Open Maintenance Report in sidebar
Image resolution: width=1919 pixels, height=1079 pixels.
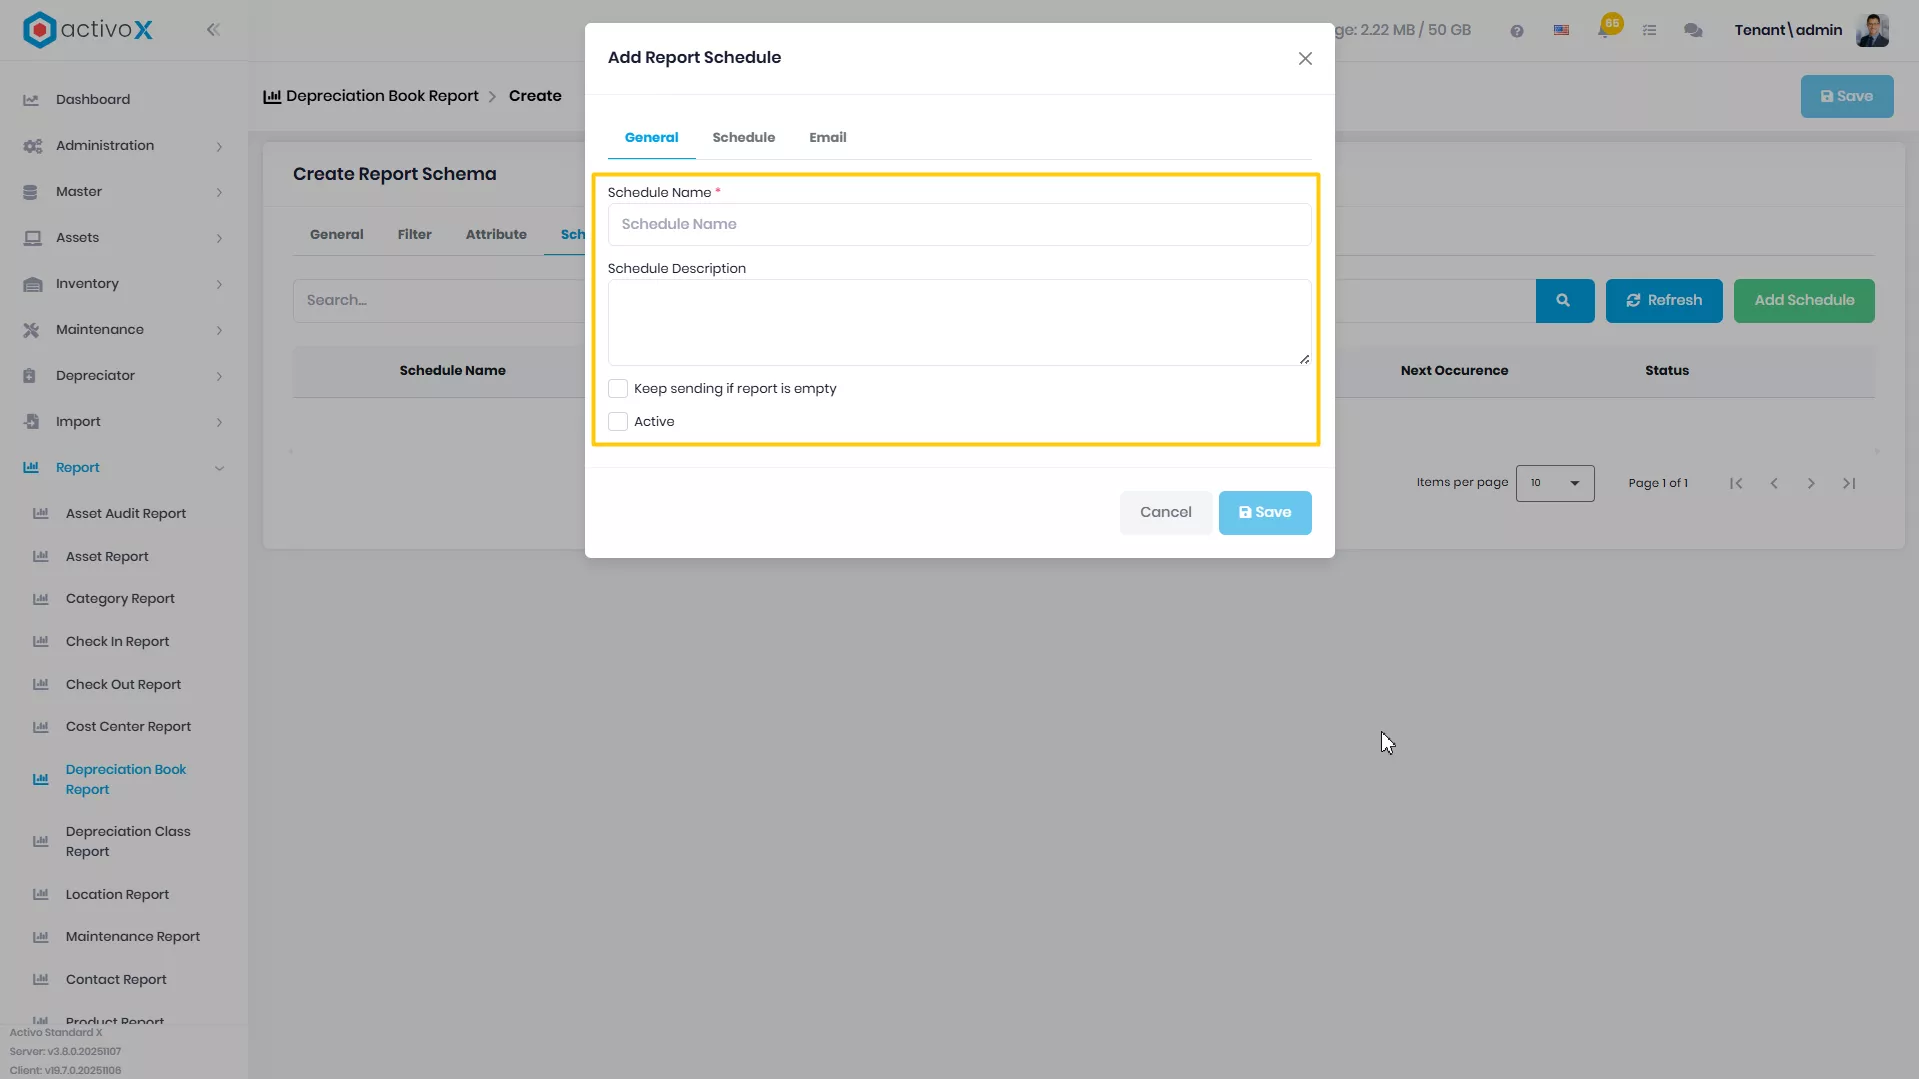(133, 937)
